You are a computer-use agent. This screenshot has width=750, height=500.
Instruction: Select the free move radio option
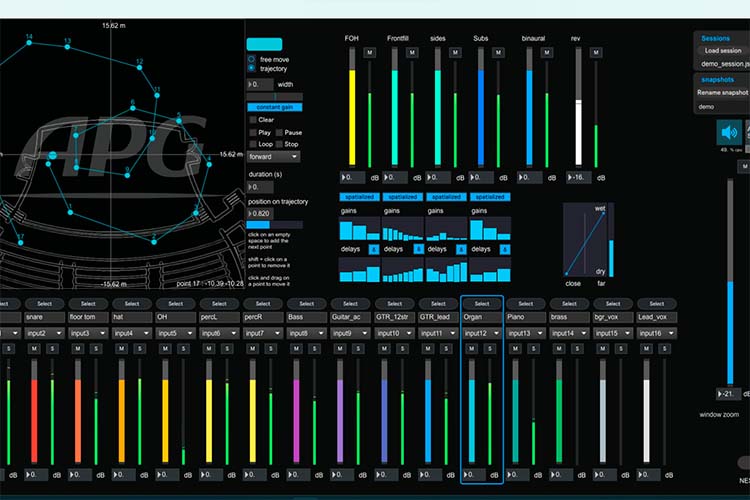tap(251, 59)
